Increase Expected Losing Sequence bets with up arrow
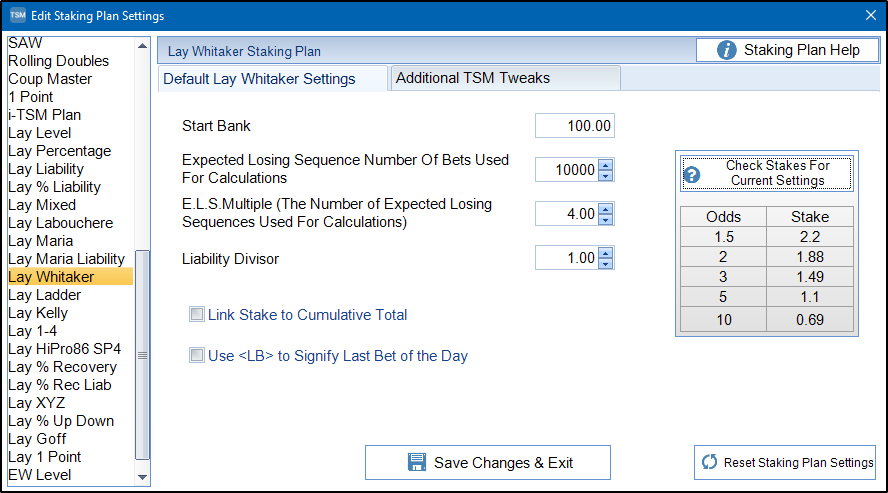The height and width of the screenshot is (493, 888). pos(605,165)
